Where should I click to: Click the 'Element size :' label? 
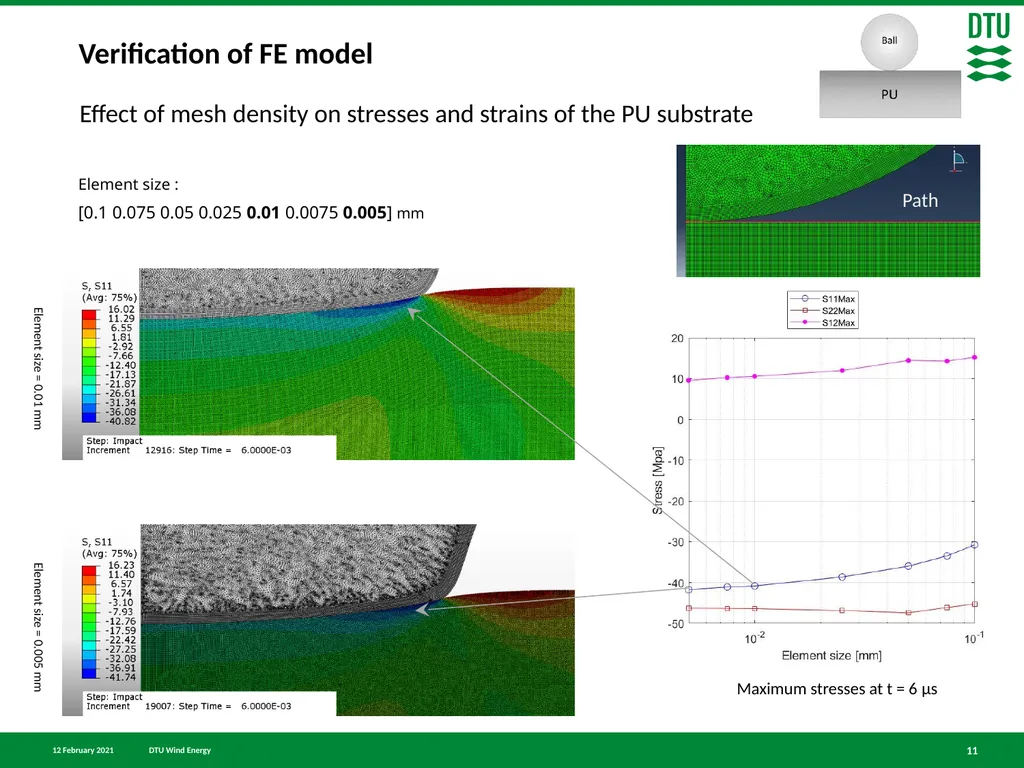129,185
